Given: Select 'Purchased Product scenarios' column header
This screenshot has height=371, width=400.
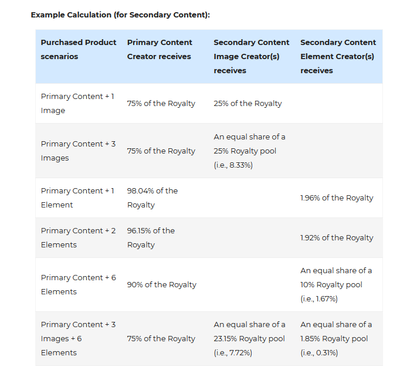Looking at the screenshot, I should (x=78, y=49).
